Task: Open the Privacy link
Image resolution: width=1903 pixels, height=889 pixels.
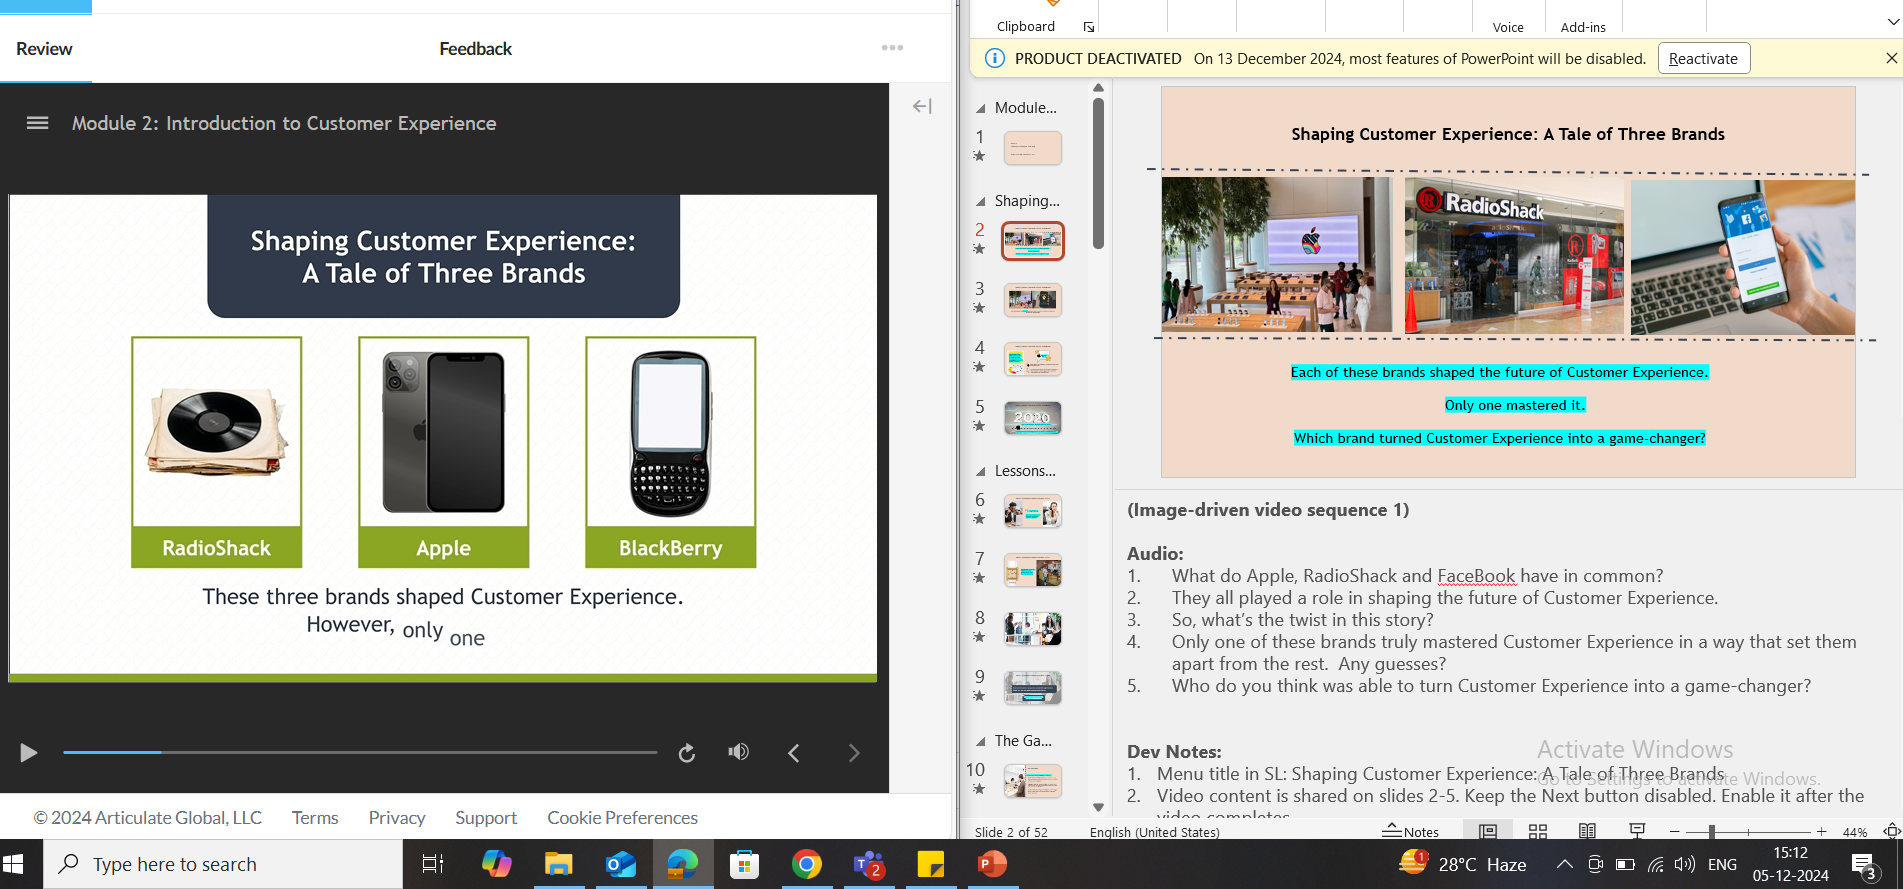Action: pos(397,818)
